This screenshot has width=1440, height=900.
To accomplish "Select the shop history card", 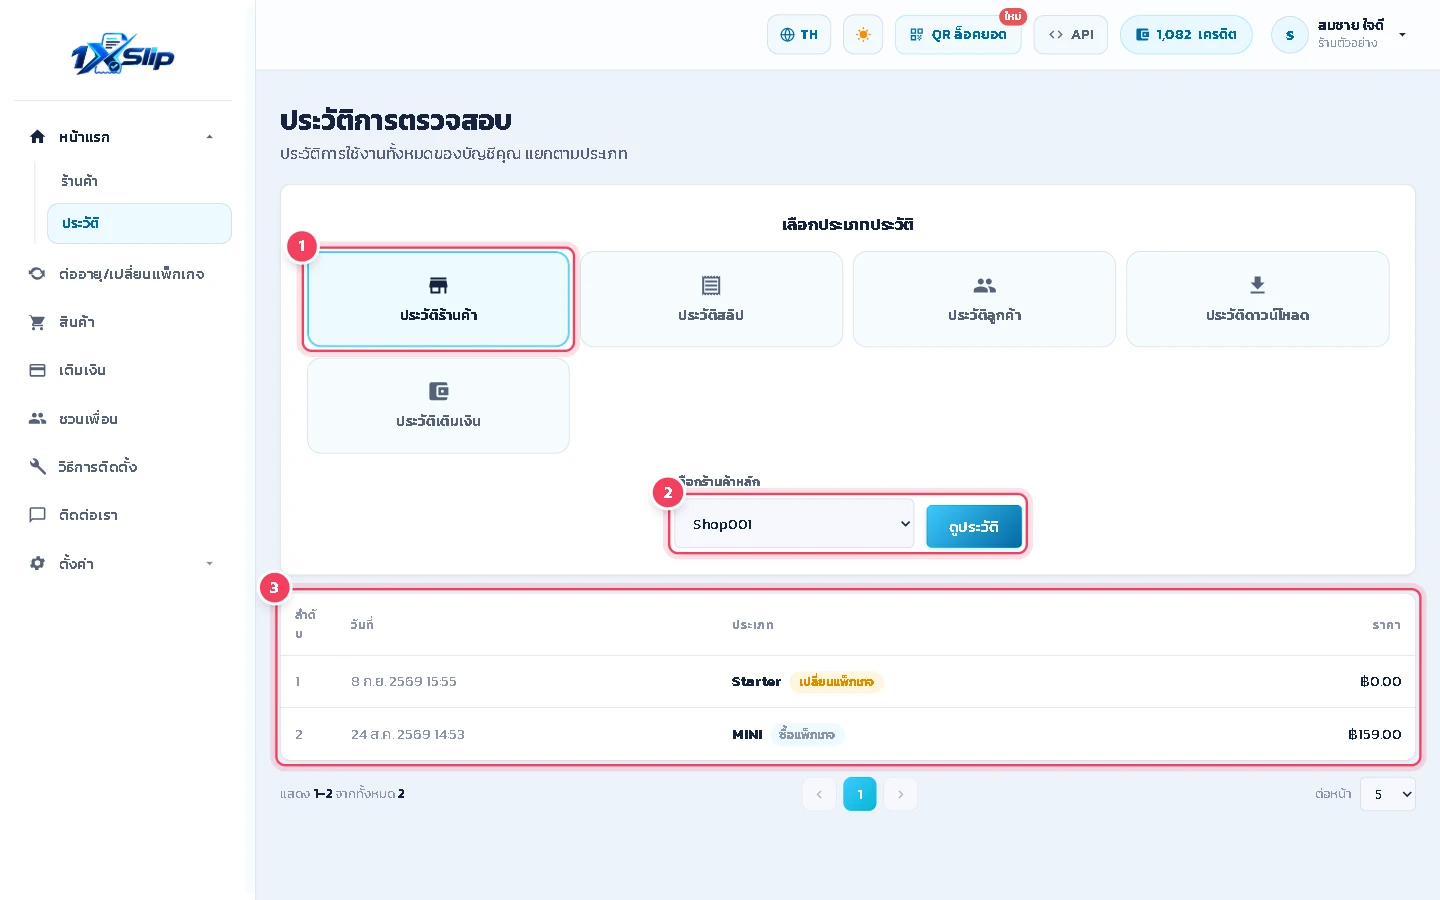I will [438, 299].
